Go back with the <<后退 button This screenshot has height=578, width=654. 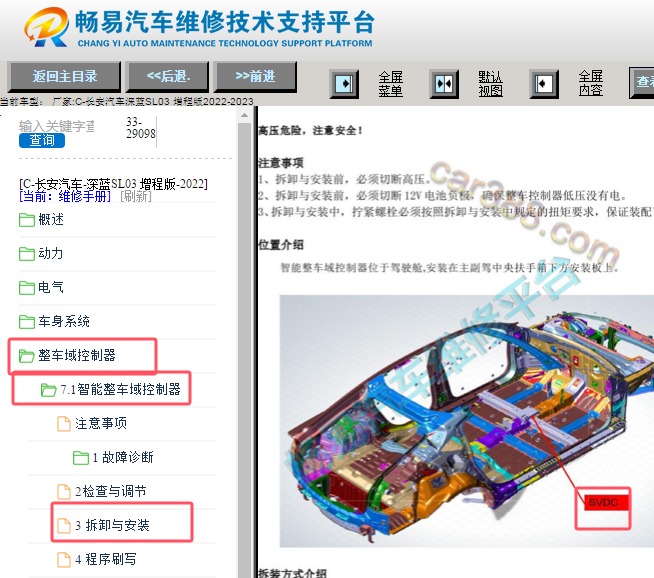[168, 77]
